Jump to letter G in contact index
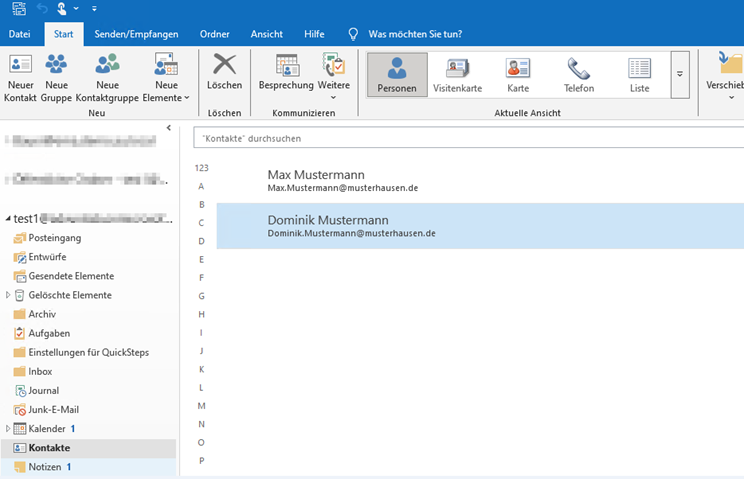Image resolution: width=744 pixels, height=479 pixels. coord(201,296)
